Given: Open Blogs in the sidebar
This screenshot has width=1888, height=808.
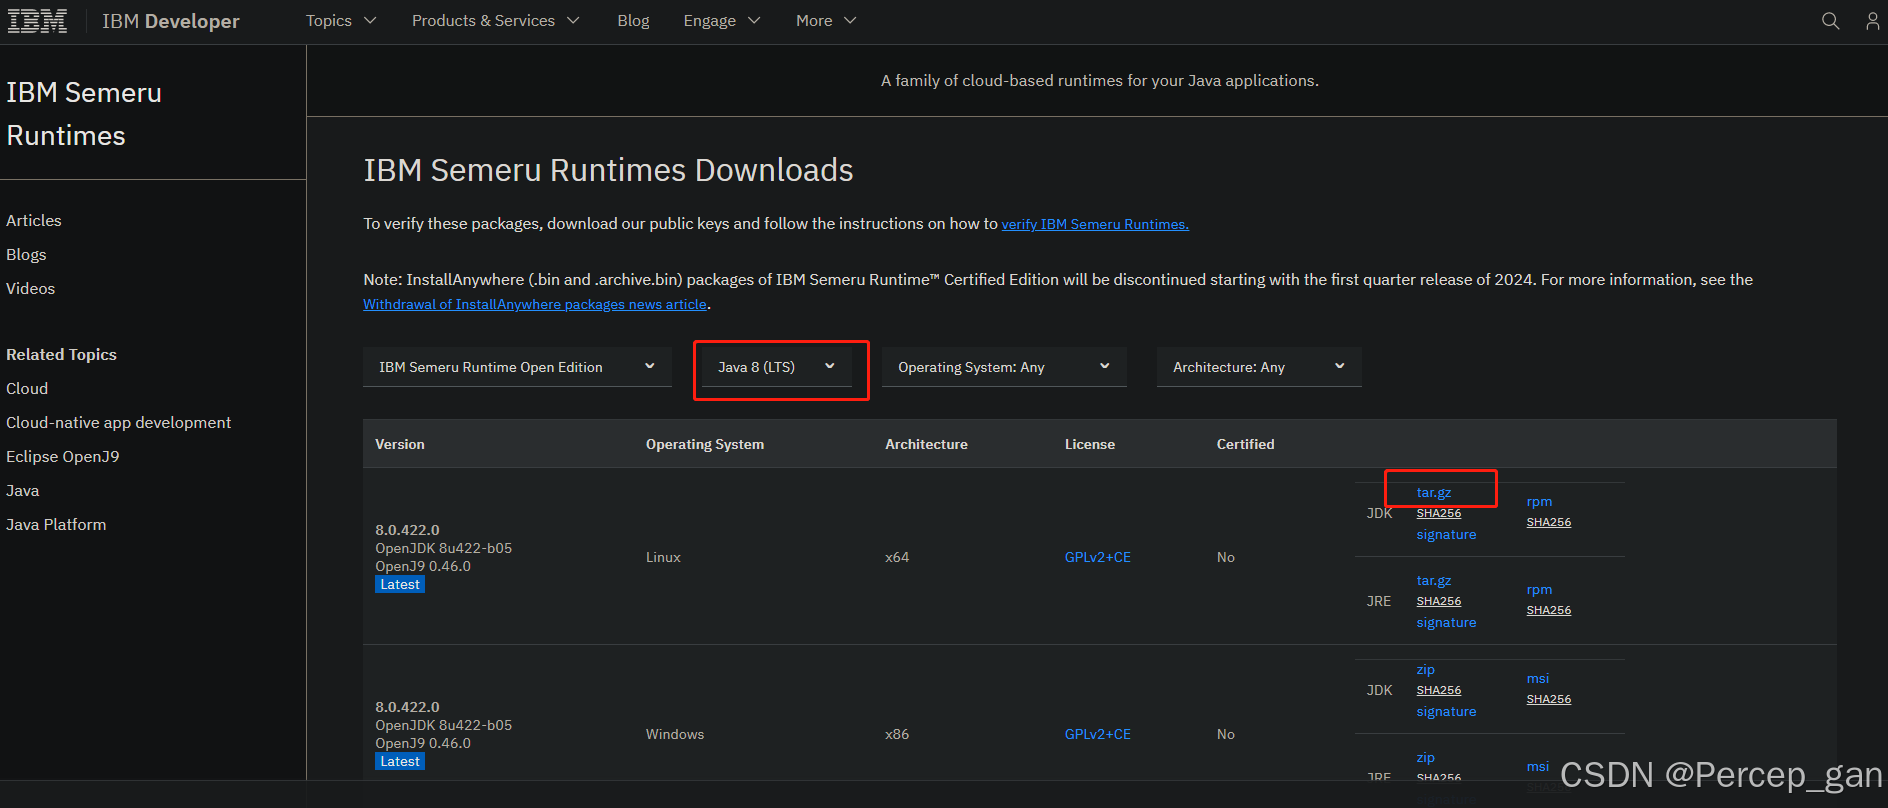Looking at the screenshot, I should click(26, 254).
